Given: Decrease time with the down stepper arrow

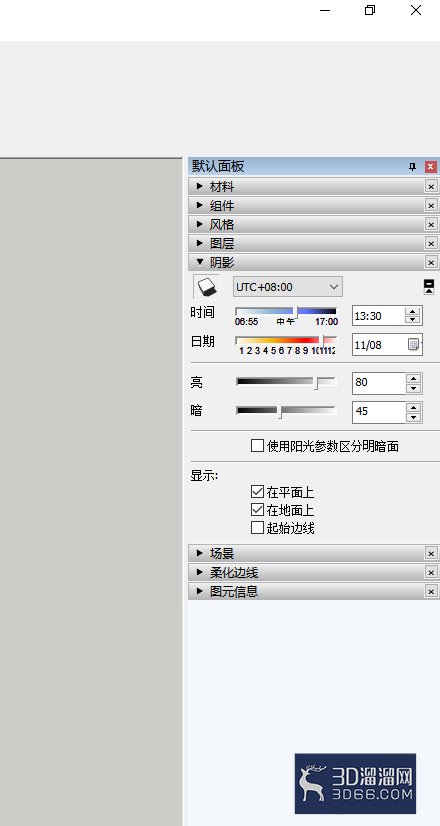Looking at the screenshot, I should click(413, 320).
